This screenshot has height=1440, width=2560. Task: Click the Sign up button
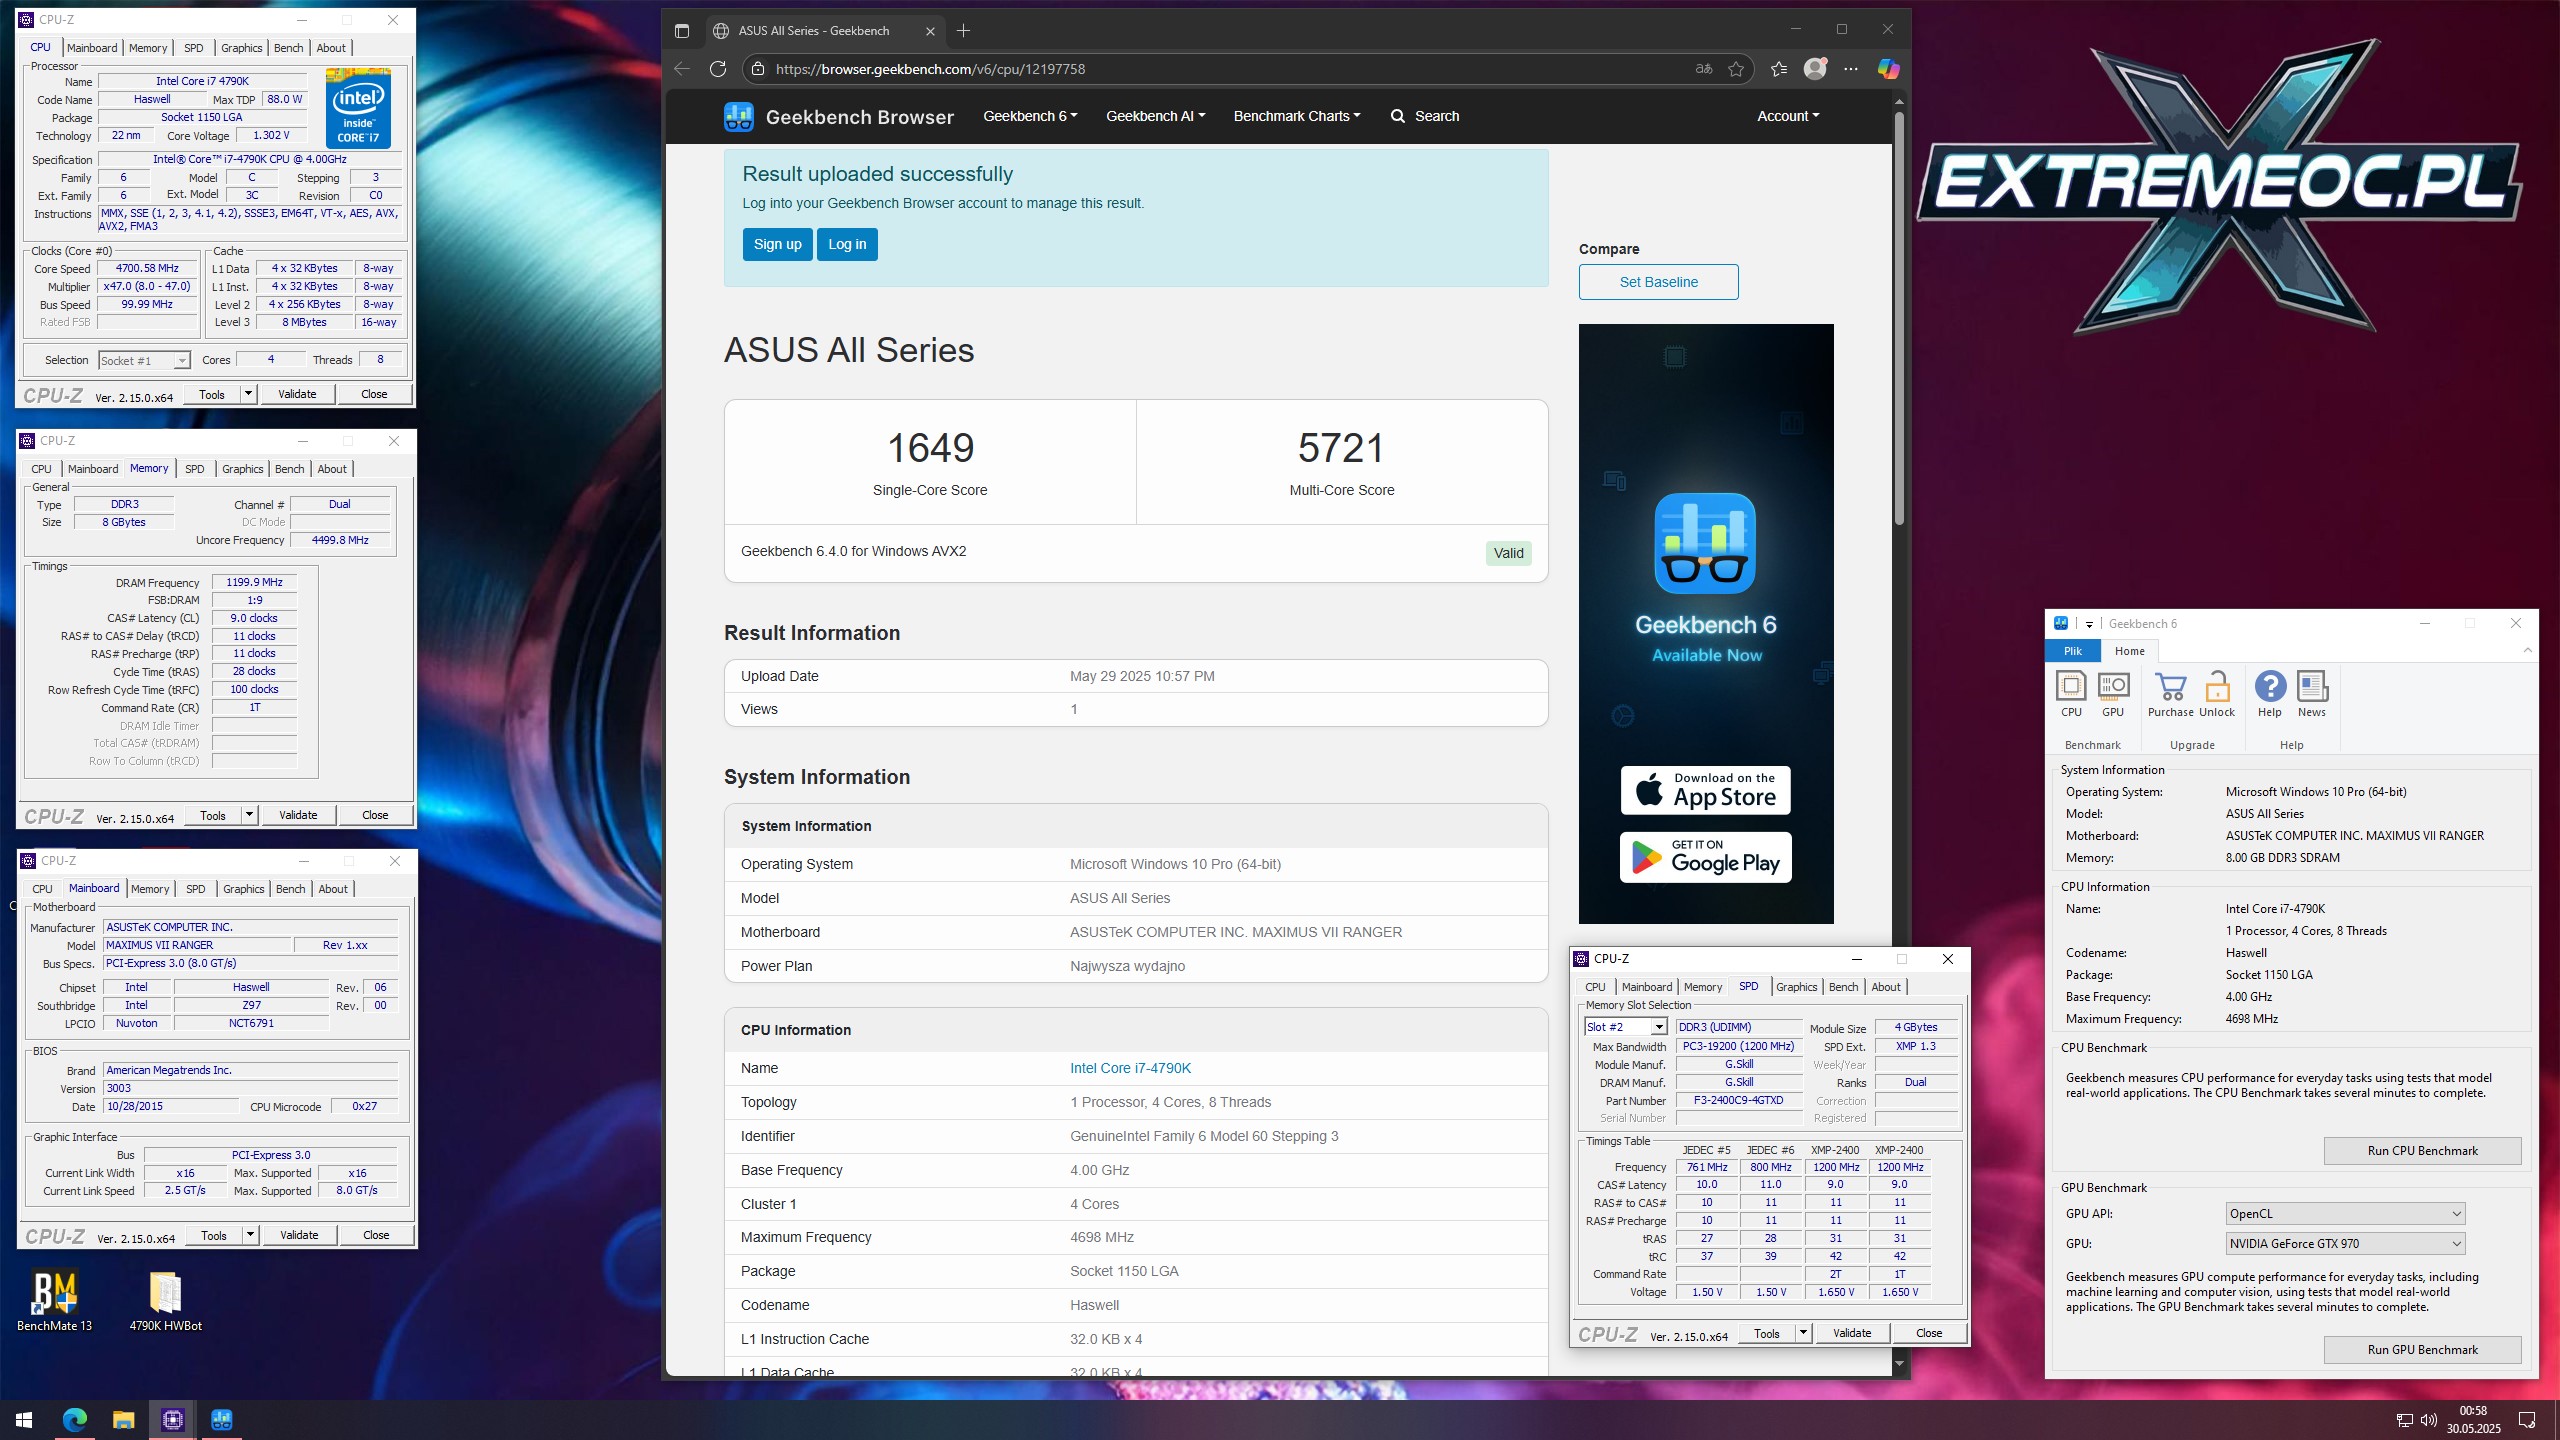(x=777, y=244)
